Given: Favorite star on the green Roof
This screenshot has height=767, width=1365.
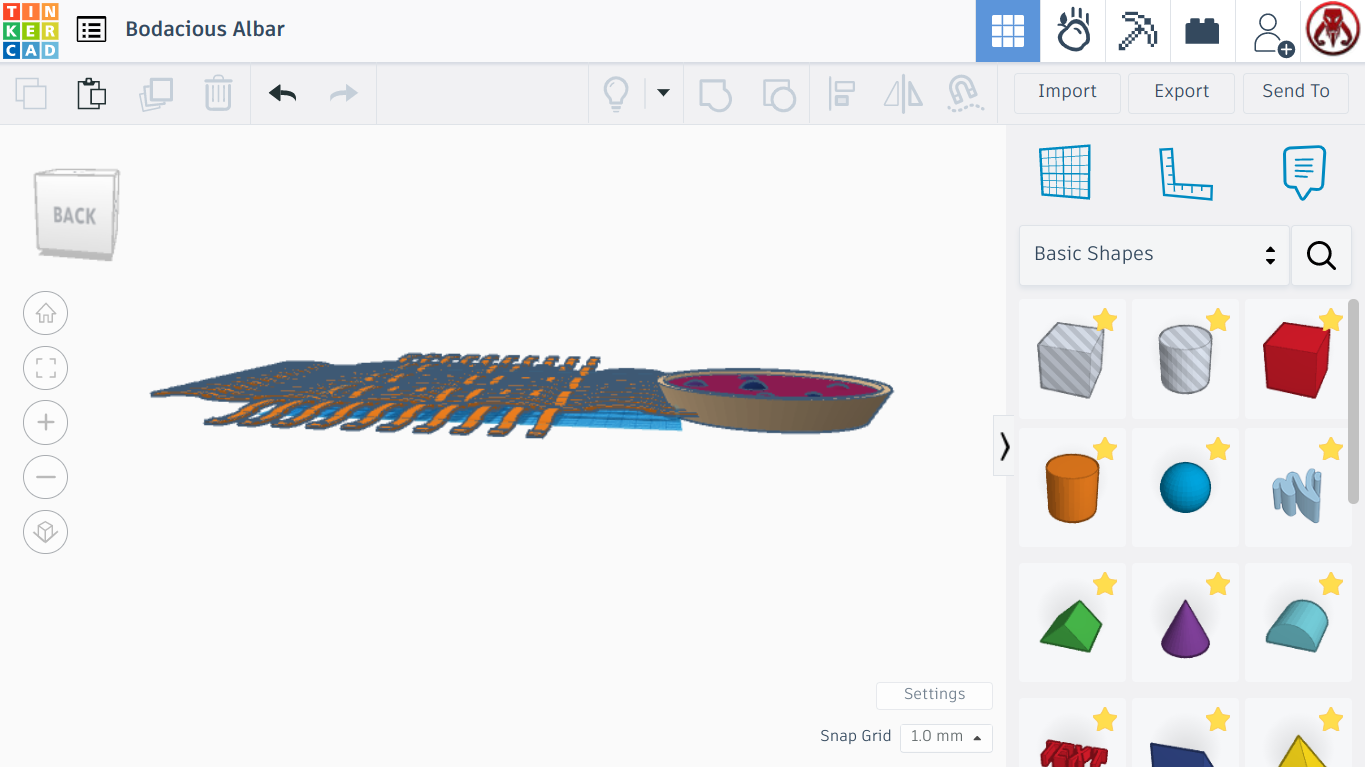Looking at the screenshot, I should (1105, 584).
